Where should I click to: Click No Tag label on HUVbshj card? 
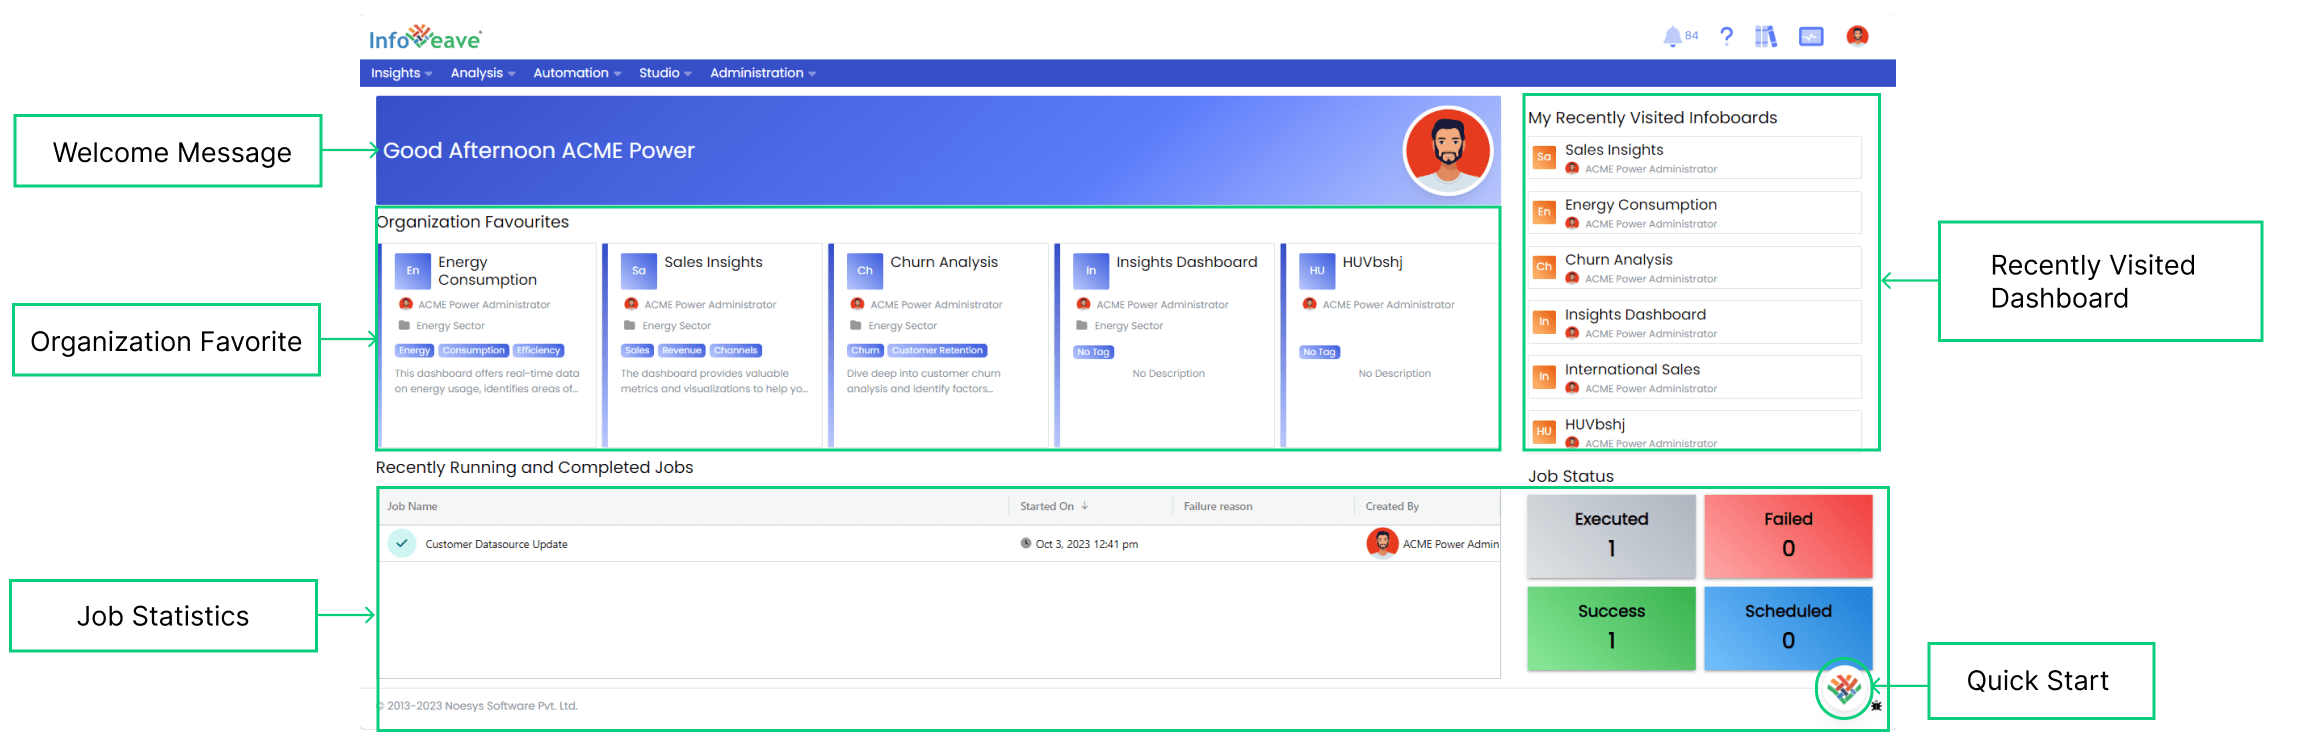coord(1319,352)
